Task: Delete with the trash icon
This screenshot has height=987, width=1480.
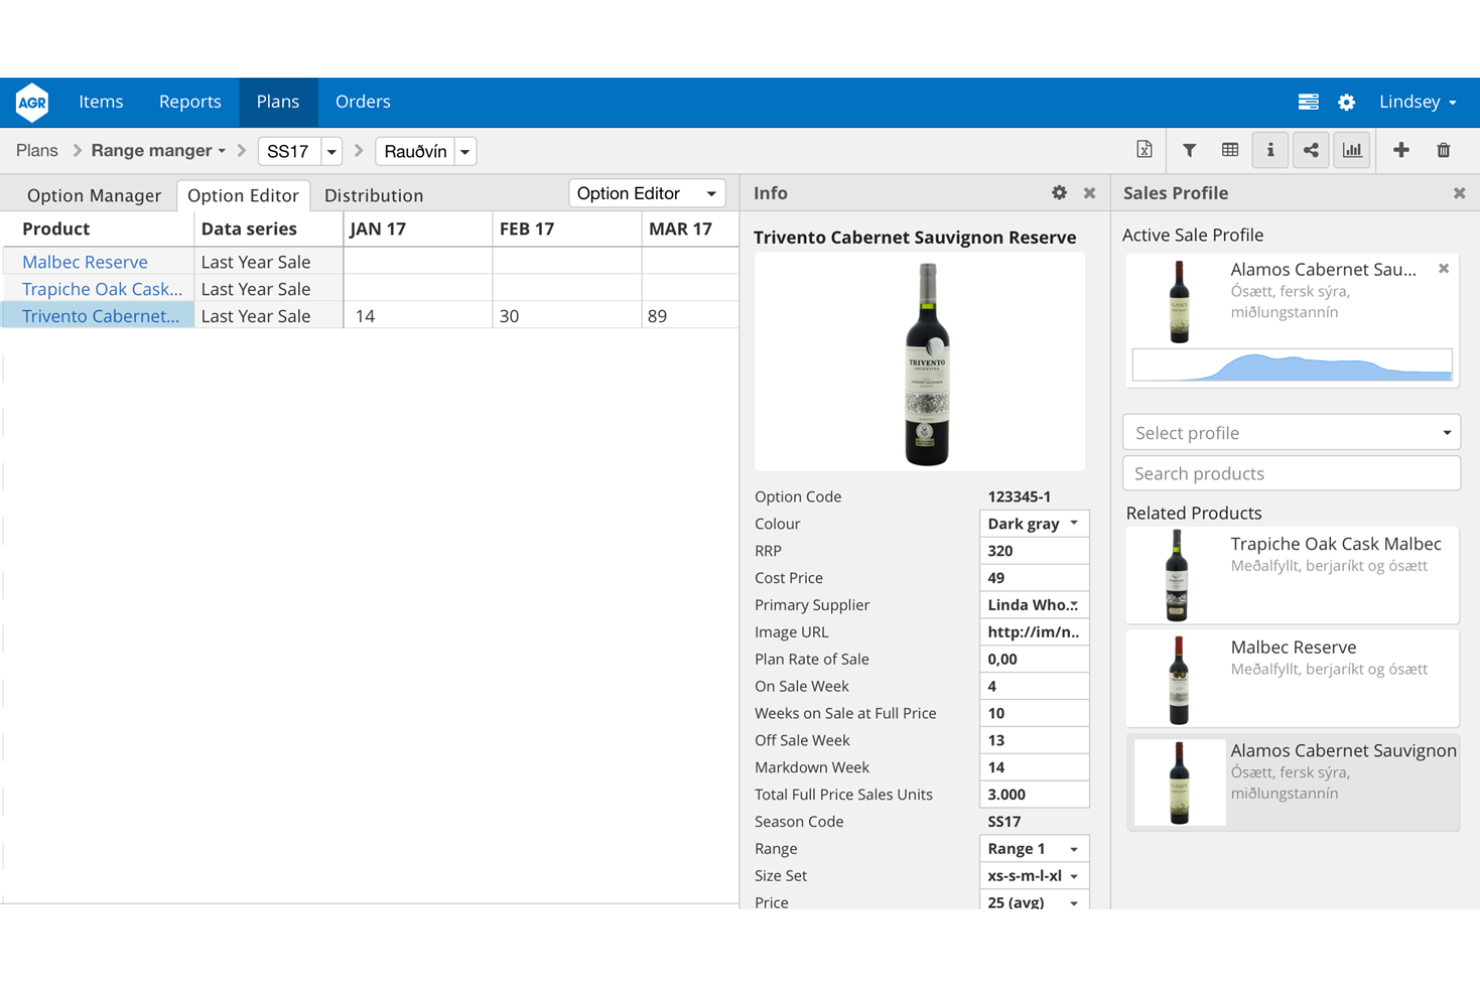Action: 1443,150
